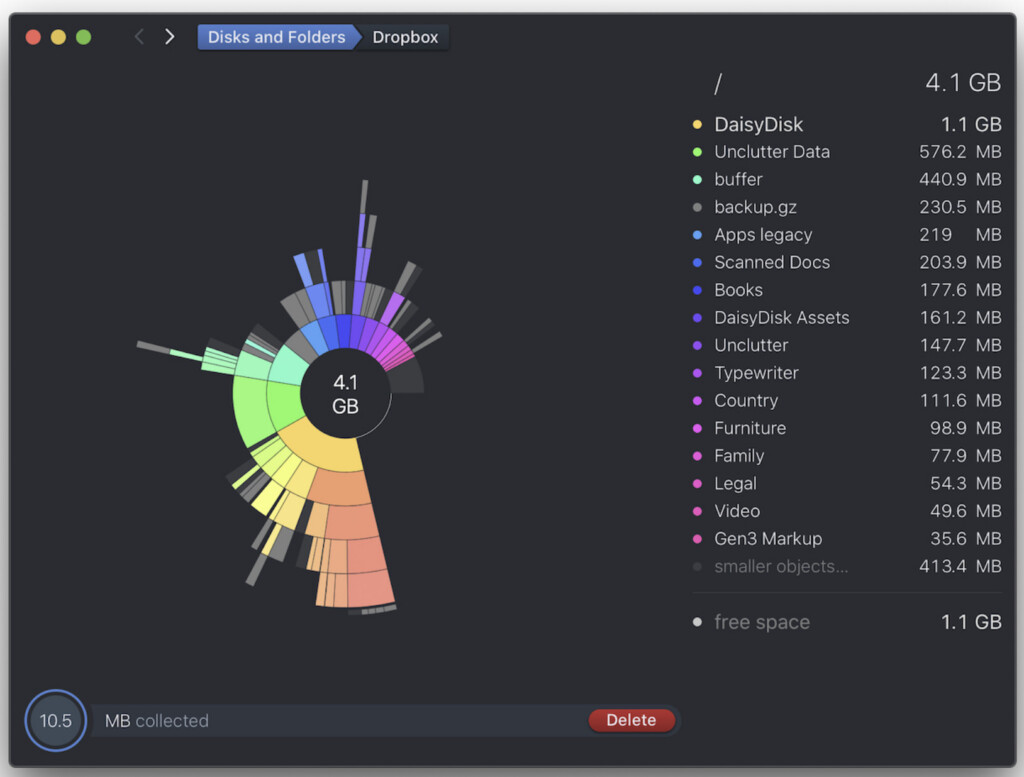Click the forward navigation arrow
Viewport: 1024px width, 777px height.
169,36
